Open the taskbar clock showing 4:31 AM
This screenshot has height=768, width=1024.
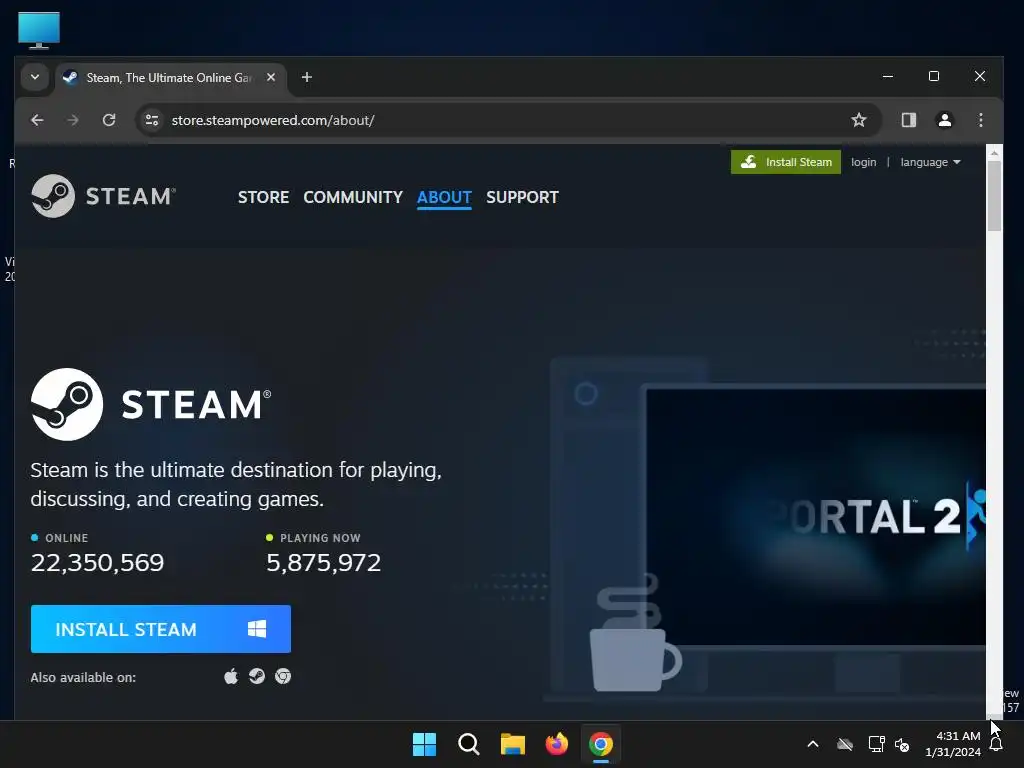click(x=953, y=744)
